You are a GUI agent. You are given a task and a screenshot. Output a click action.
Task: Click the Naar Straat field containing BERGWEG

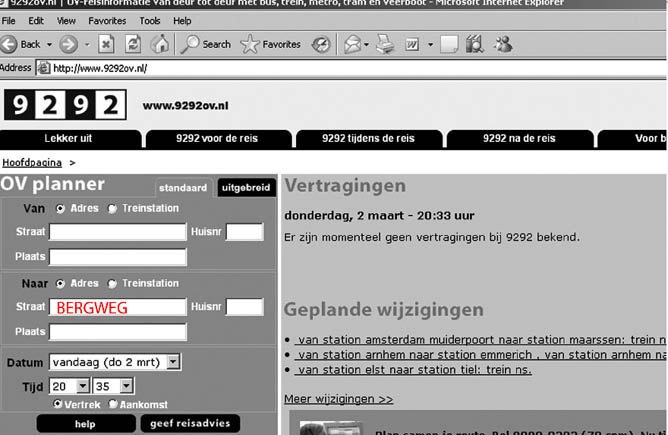118,307
